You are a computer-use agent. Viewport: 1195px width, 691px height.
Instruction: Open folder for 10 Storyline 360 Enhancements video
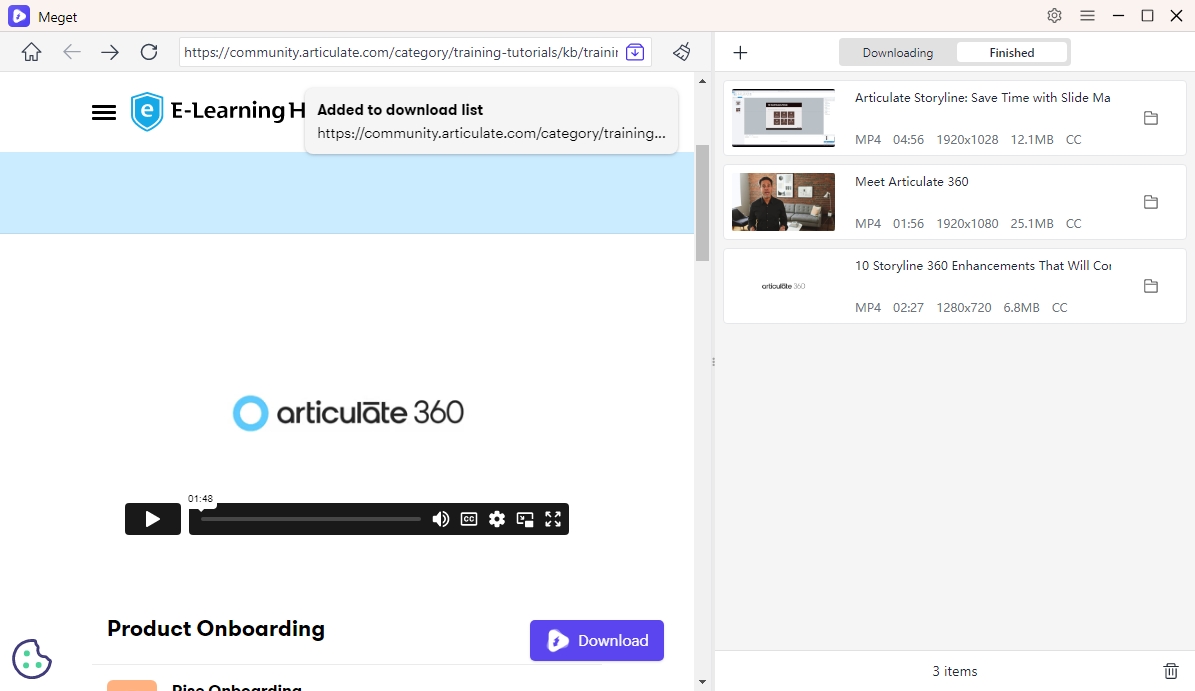tap(1151, 286)
